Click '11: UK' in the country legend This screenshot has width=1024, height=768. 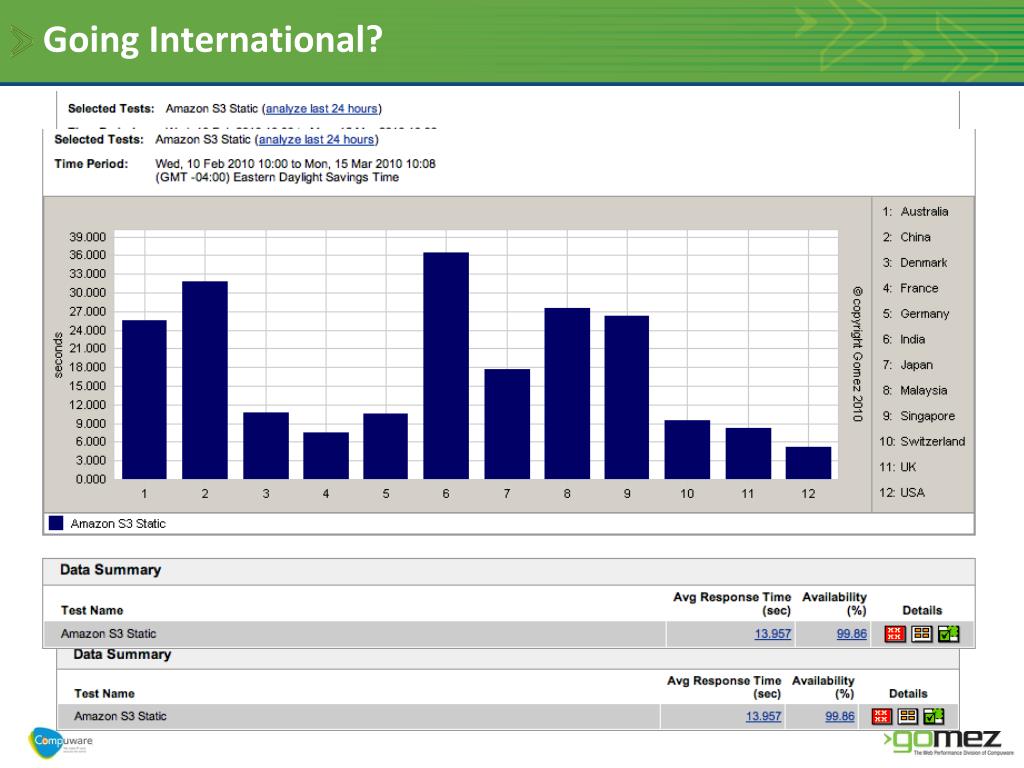click(897, 467)
